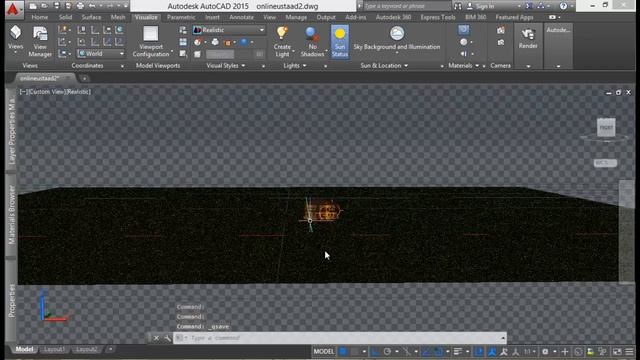The height and width of the screenshot is (360, 640).
Task: Open the Express Tools ribbon tab
Action: tap(438, 17)
